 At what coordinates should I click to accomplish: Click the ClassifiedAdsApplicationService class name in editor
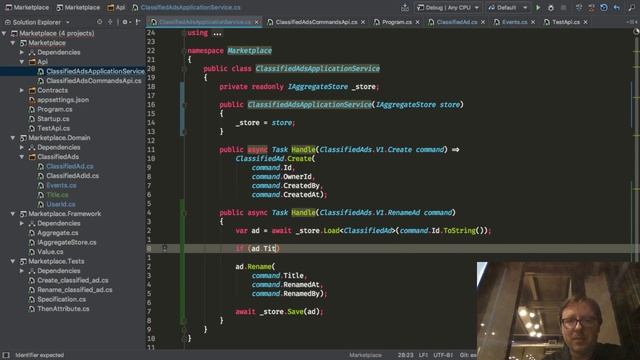click(x=318, y=69)
